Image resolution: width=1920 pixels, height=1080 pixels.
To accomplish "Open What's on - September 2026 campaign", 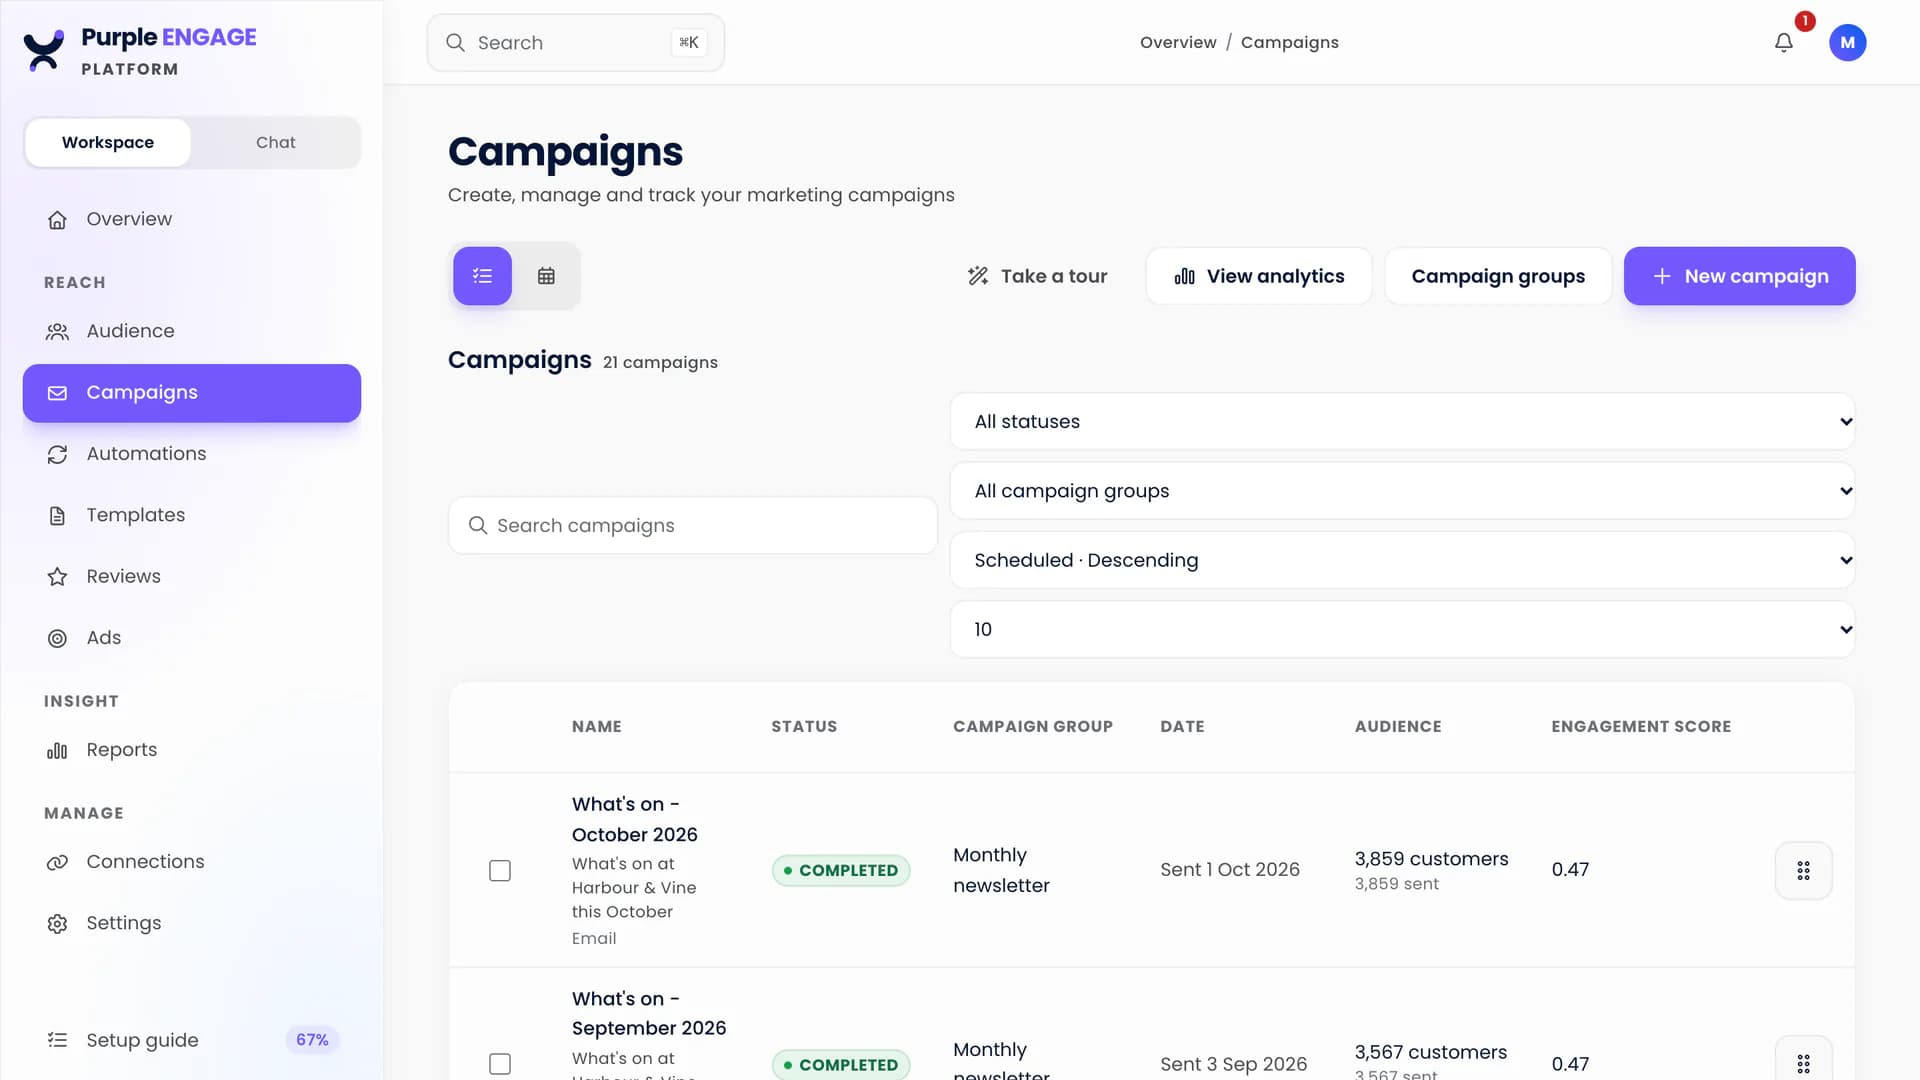I will (x=649, y=1013).
